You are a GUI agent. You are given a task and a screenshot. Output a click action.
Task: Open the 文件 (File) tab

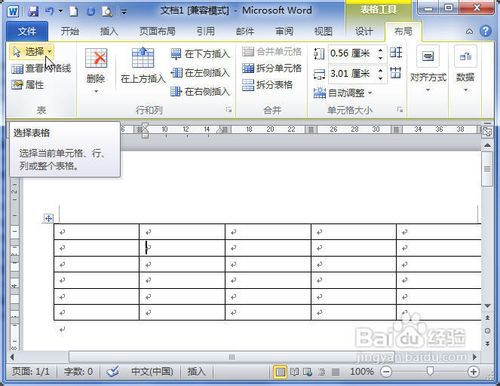click(27, 31)
